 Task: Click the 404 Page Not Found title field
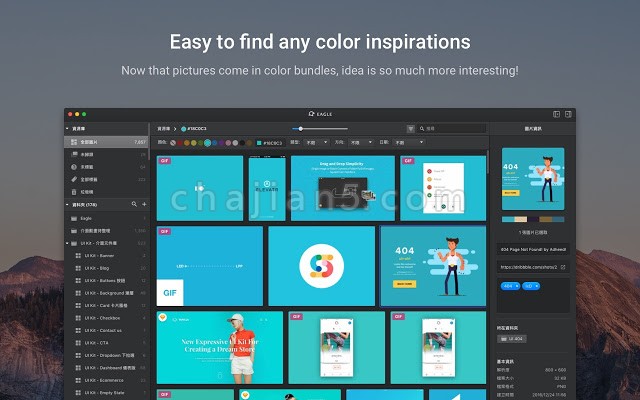click(533, 249)
